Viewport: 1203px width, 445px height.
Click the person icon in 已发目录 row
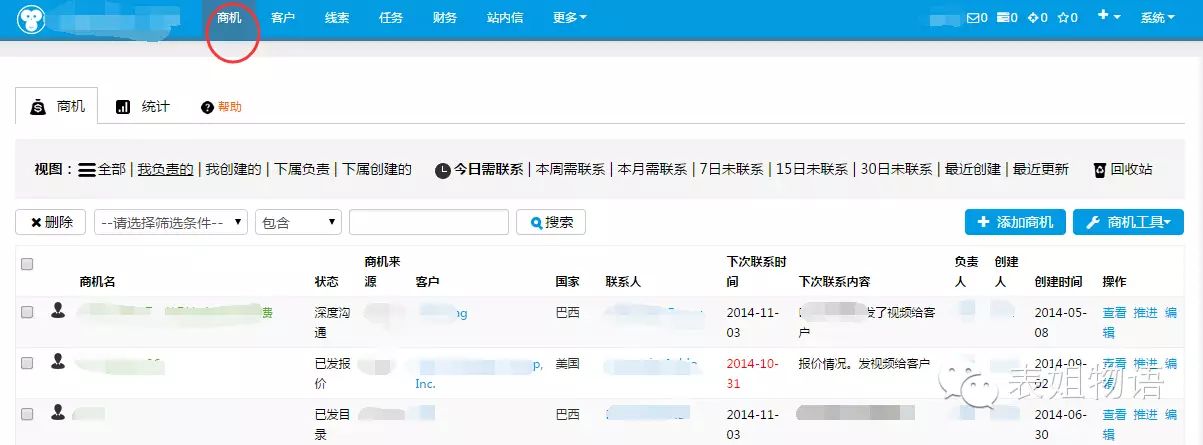pos(58,413)
